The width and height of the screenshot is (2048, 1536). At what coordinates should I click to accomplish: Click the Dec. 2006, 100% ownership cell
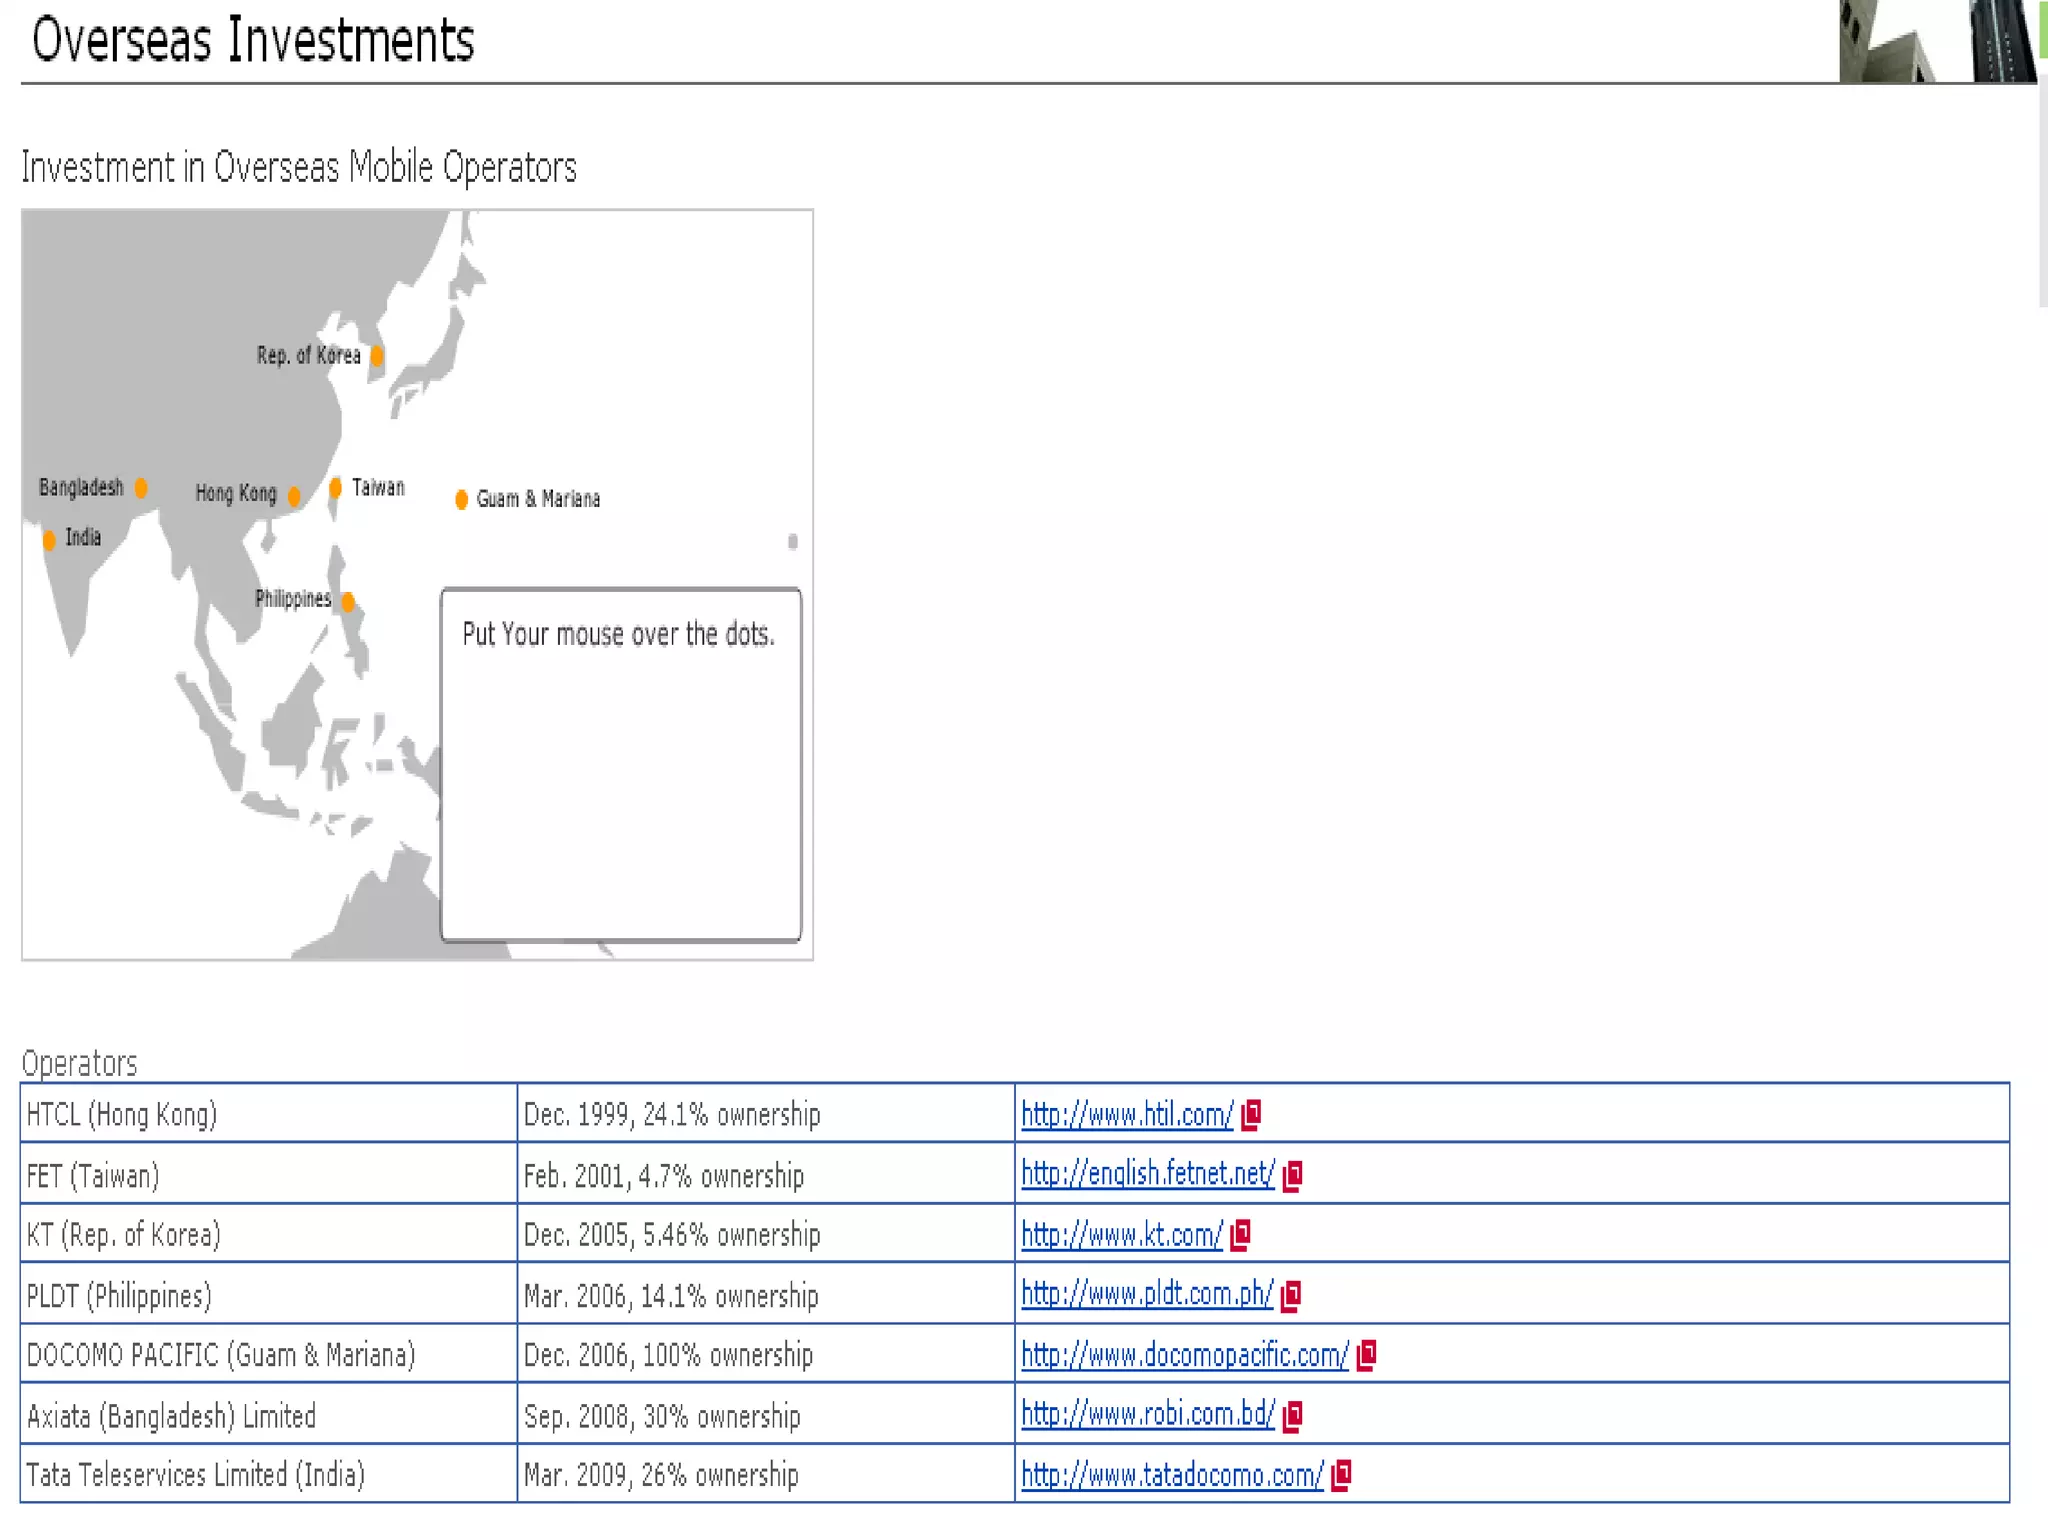click(x=766, y=1354)
